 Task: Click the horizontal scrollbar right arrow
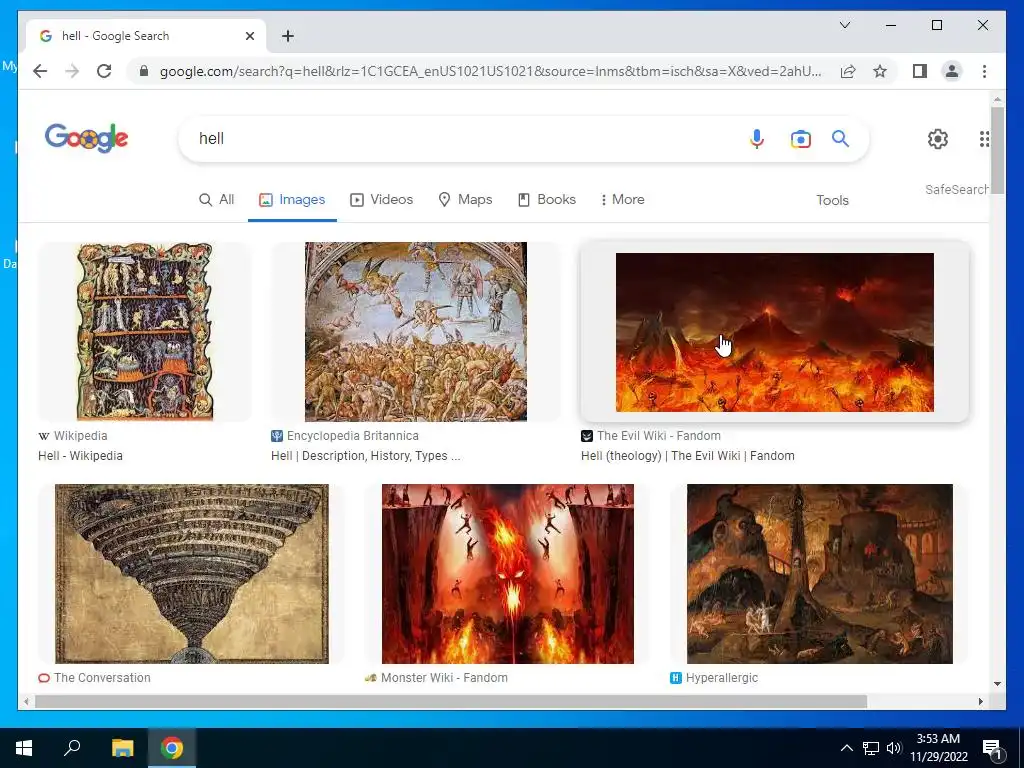coord(980,701)
